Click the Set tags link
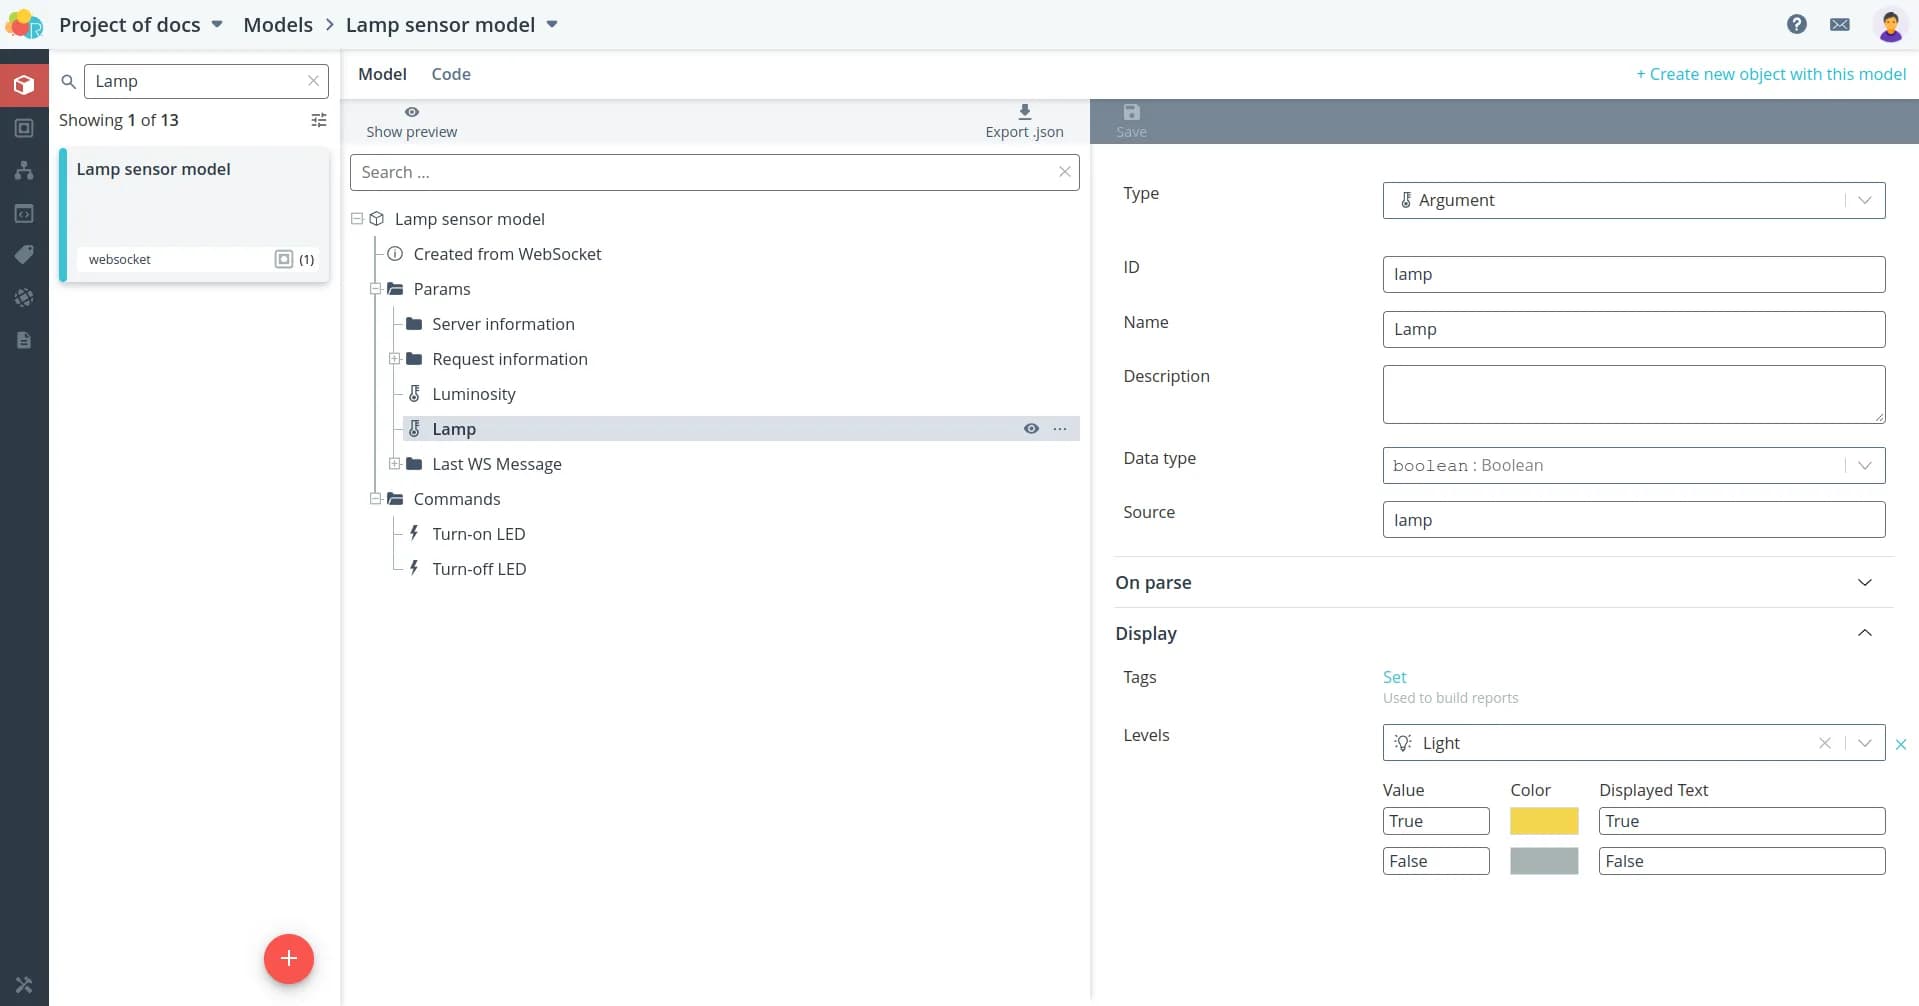Image resolution: width=1919 pixels, height=1006 pixels. point(1394,677)
